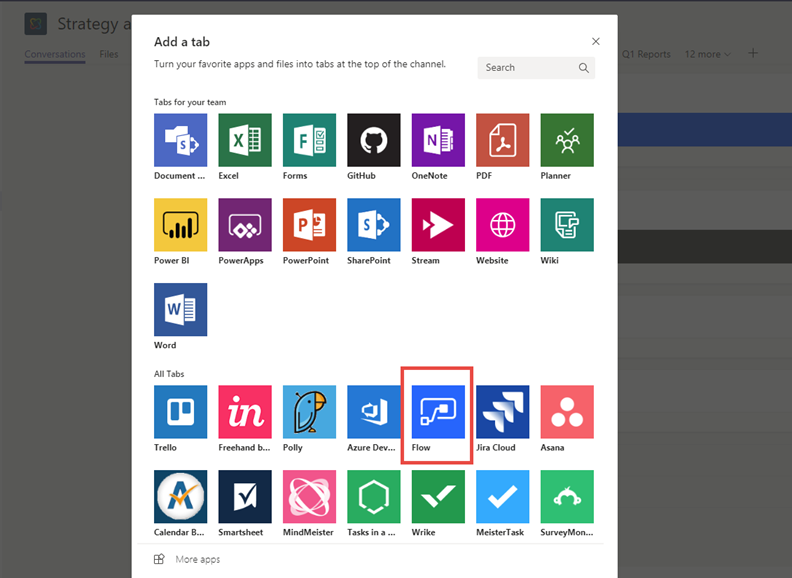Close the Add a tab dialog
The height and width of the screenshot is (578, 792).
(596, 42)
